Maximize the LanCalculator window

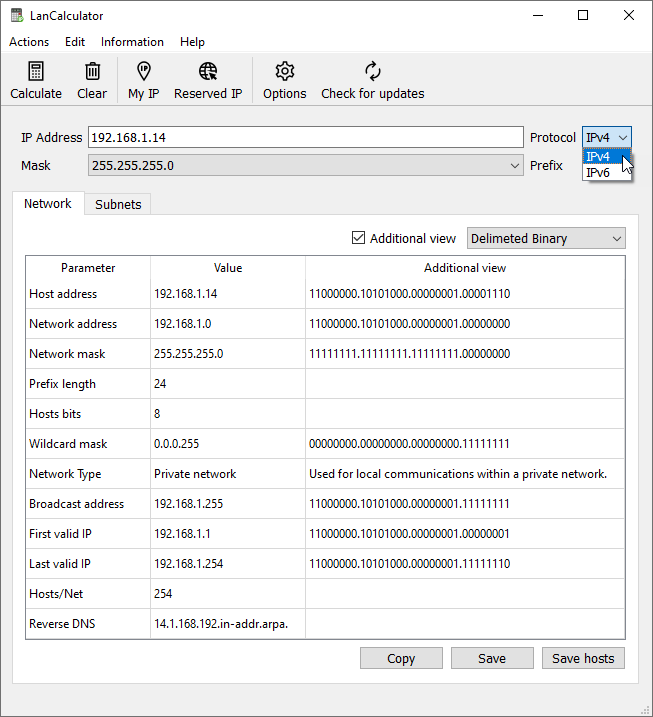pyautogui.click(x=583, y=15)
